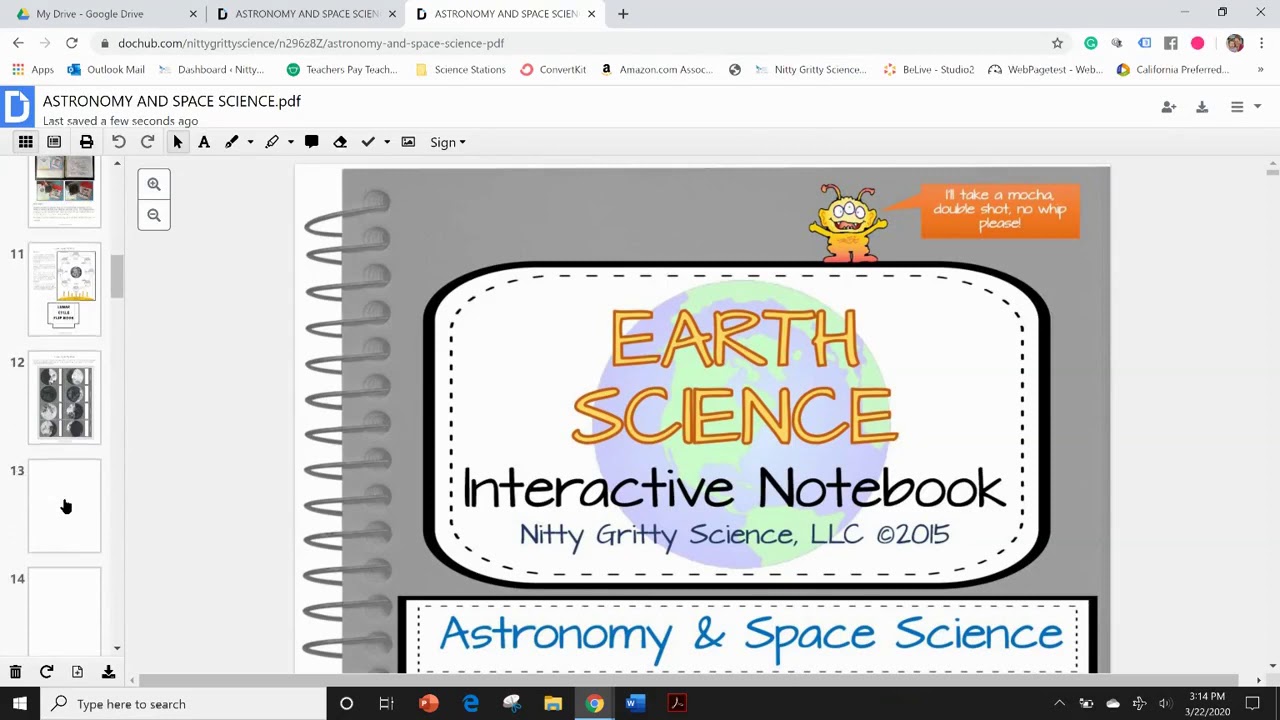Click the DocHub logo
The image size is (1280, 720).
click(17, 107)
